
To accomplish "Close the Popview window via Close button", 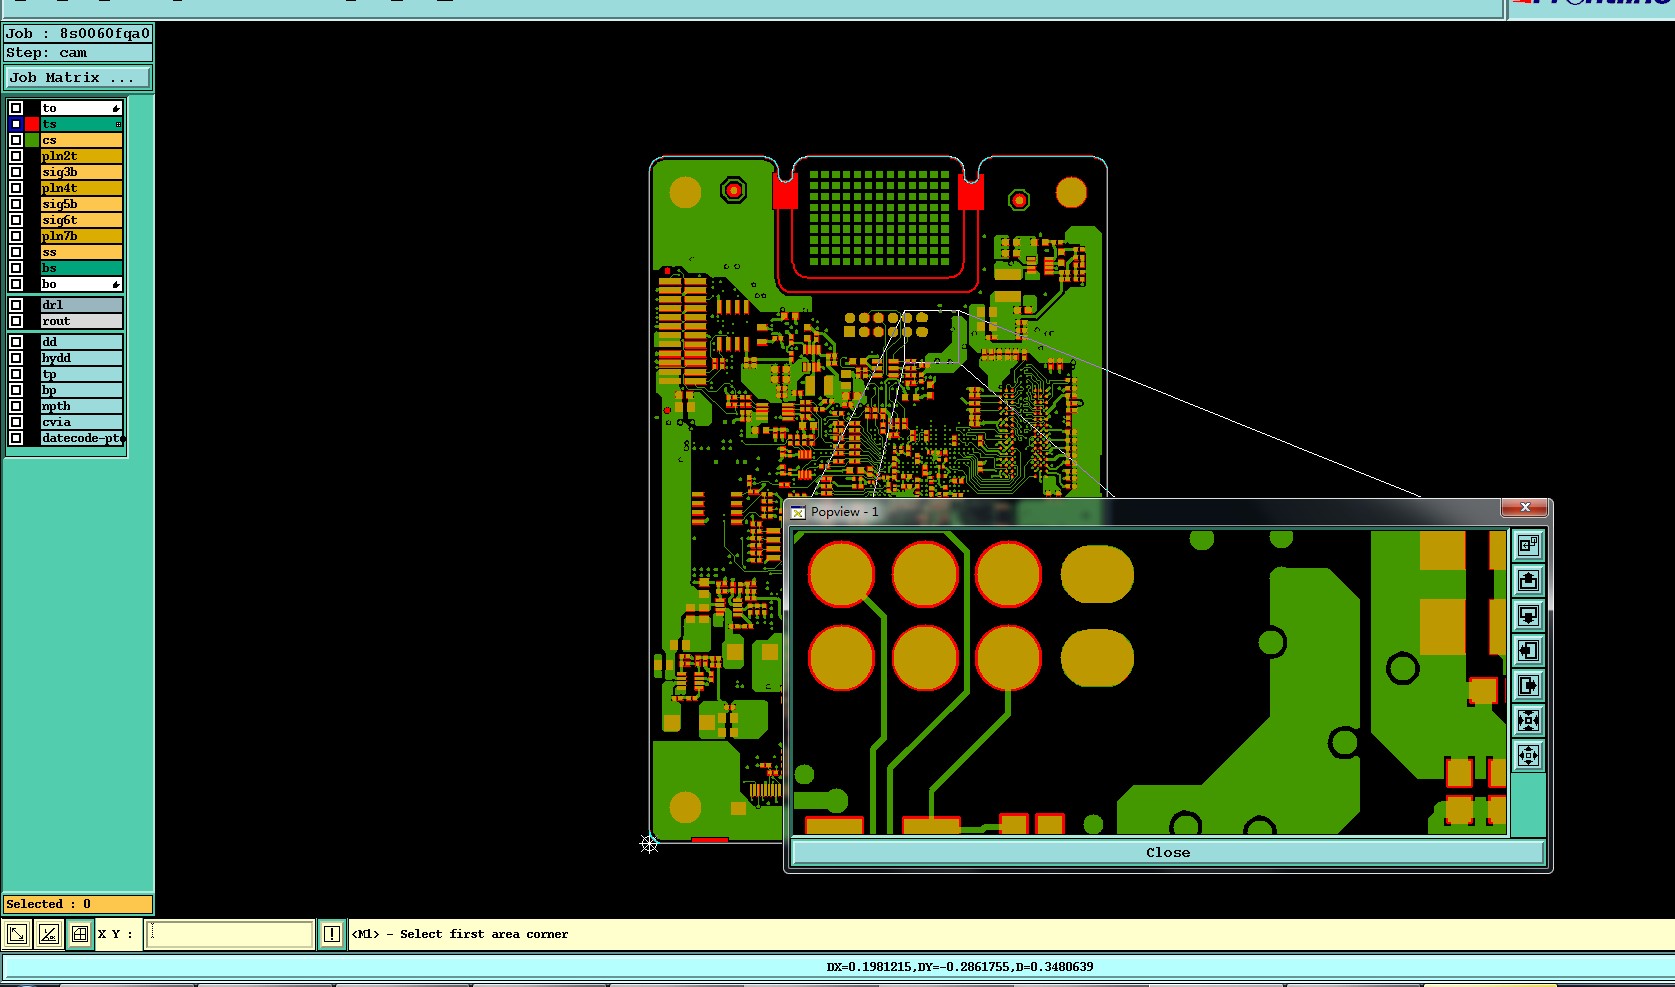I will [1168, 853].
